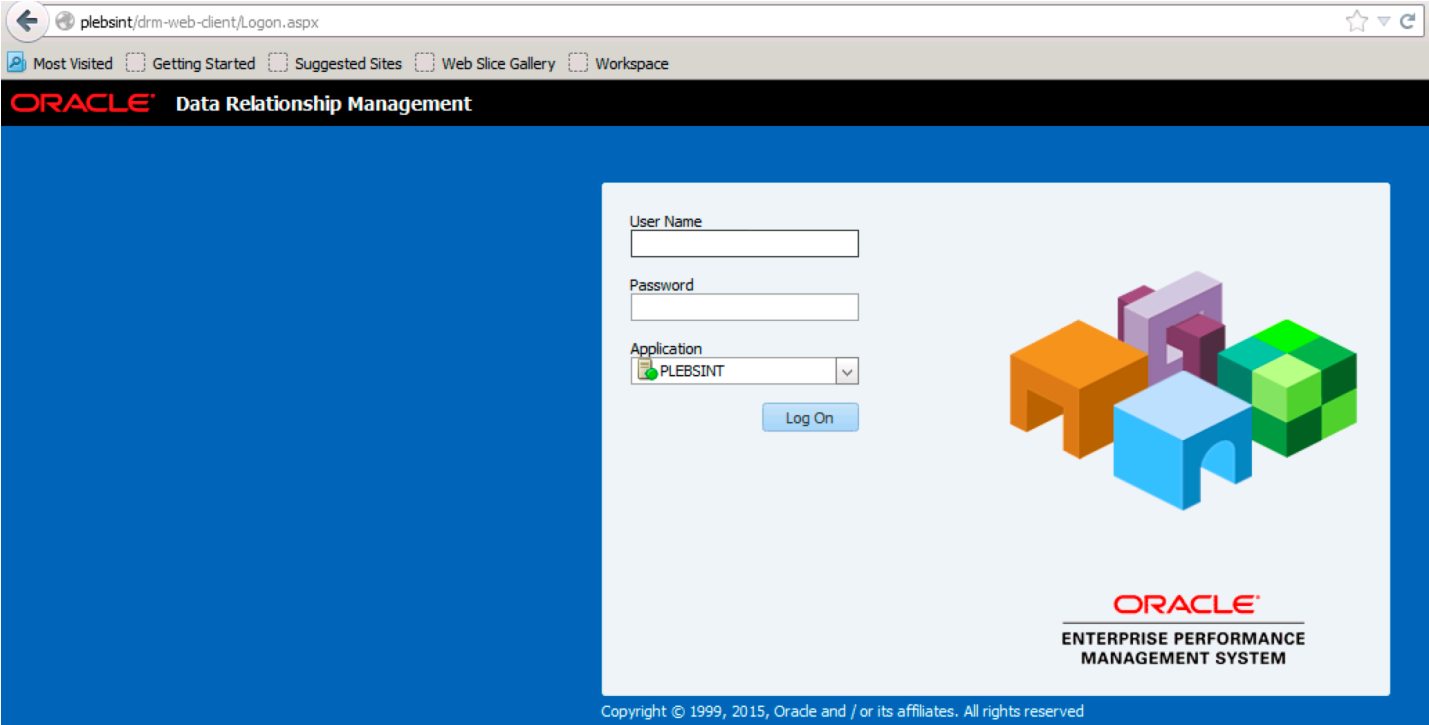Screen dimensions: 1429x725
Task: Click the address bar showing Logon.aspx URL
Action: 700,21
